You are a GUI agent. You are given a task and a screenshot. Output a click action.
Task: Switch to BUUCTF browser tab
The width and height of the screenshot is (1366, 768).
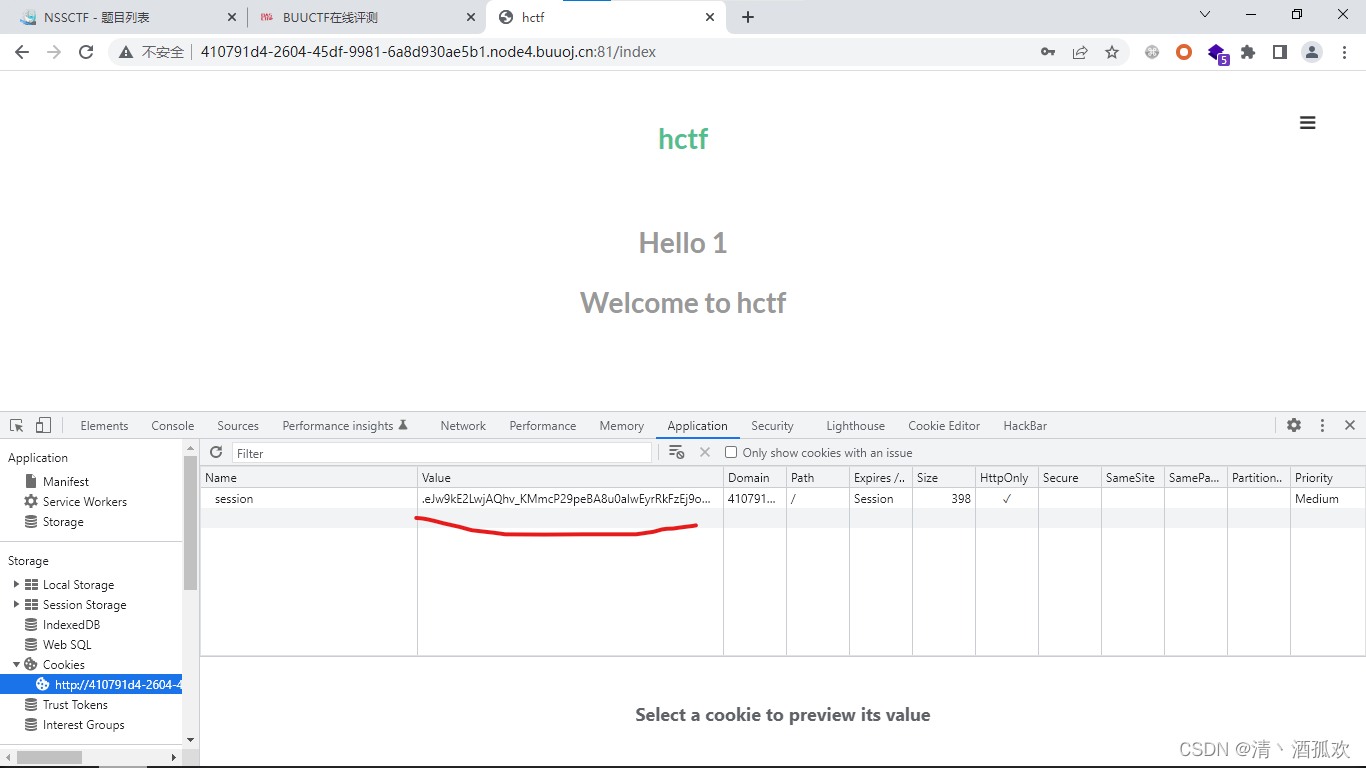point(365,17)
